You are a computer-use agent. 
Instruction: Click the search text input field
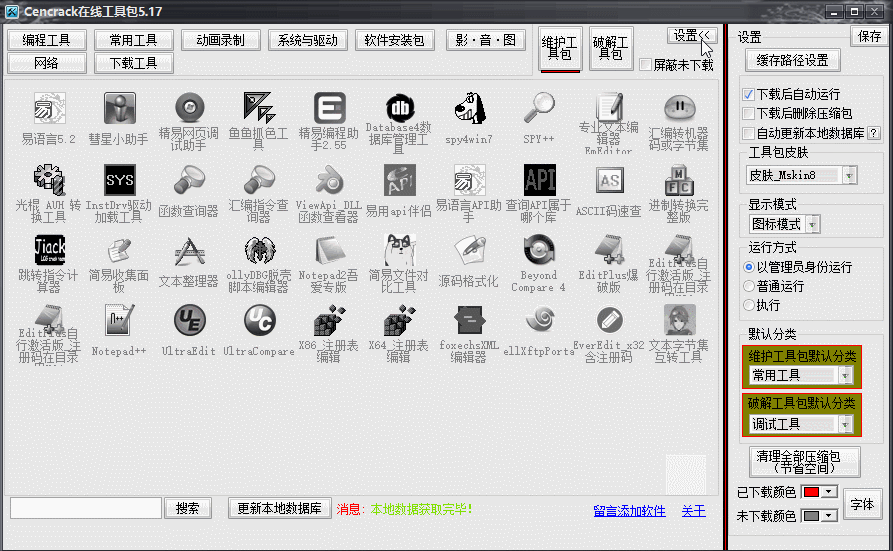(86, 508)
